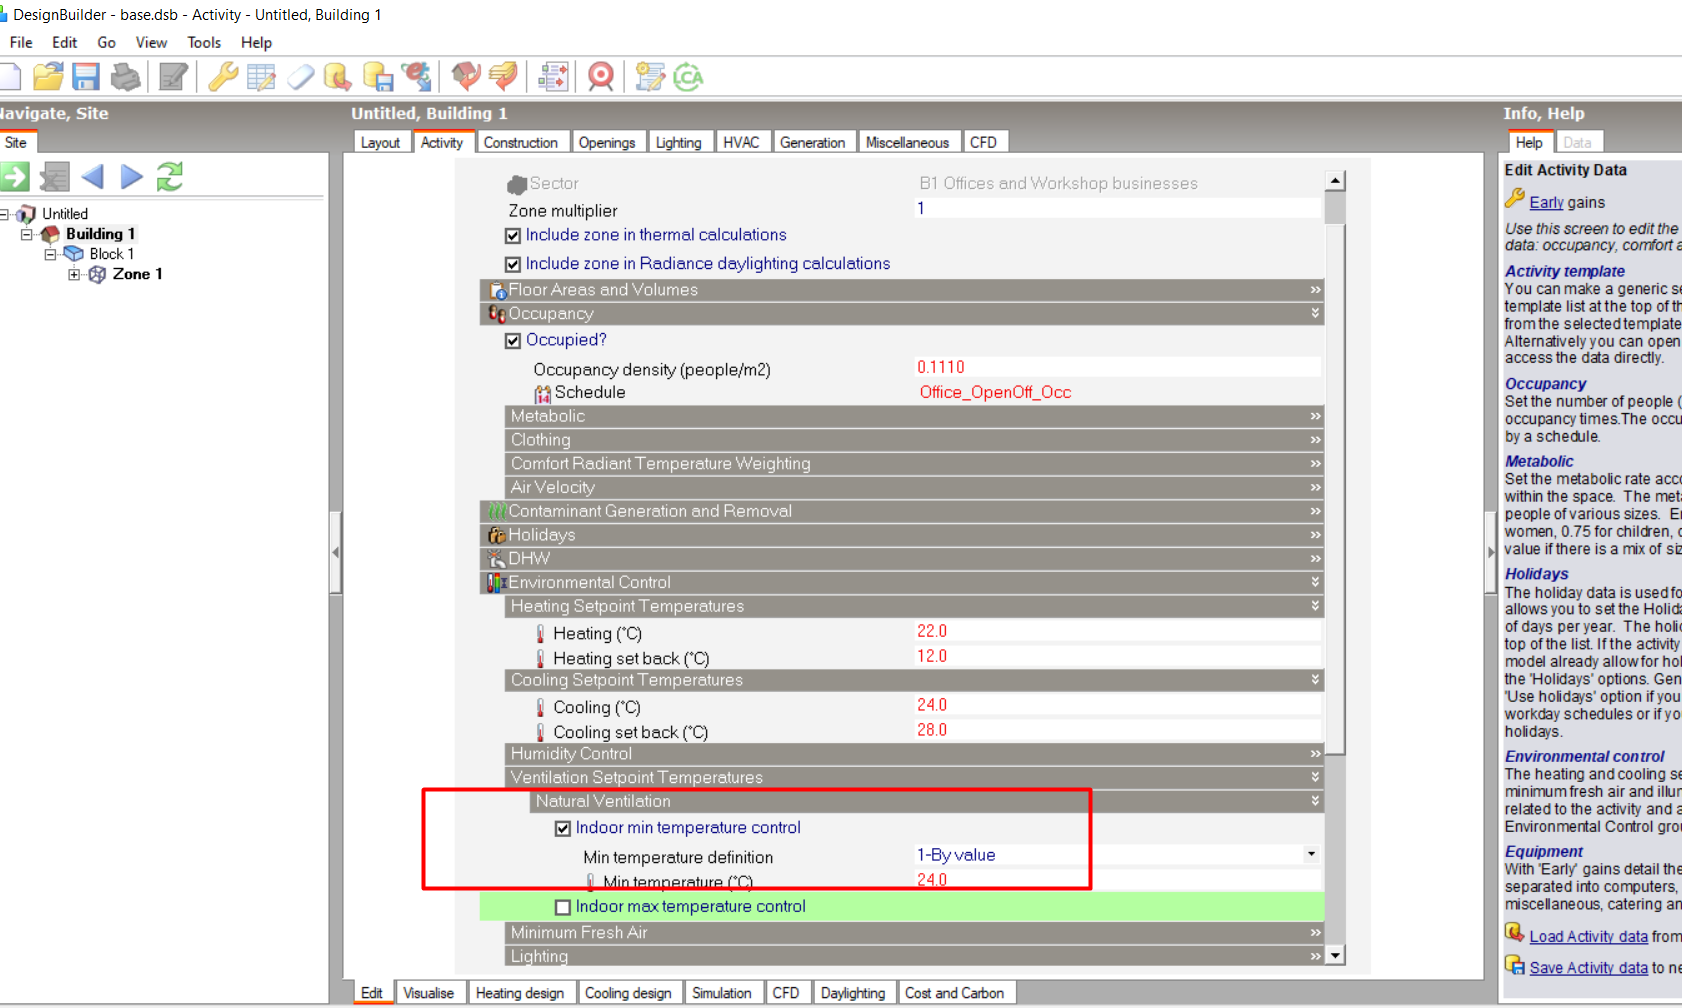
Task: Navigate forward with blue right arrow
Action: (131, 177)
